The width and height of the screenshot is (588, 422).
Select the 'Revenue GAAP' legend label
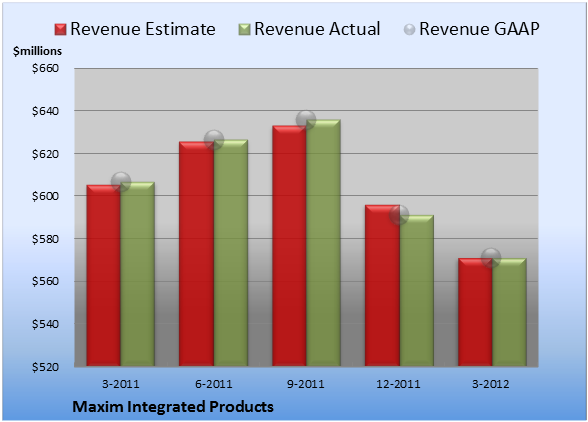click(x=479, y=29)
